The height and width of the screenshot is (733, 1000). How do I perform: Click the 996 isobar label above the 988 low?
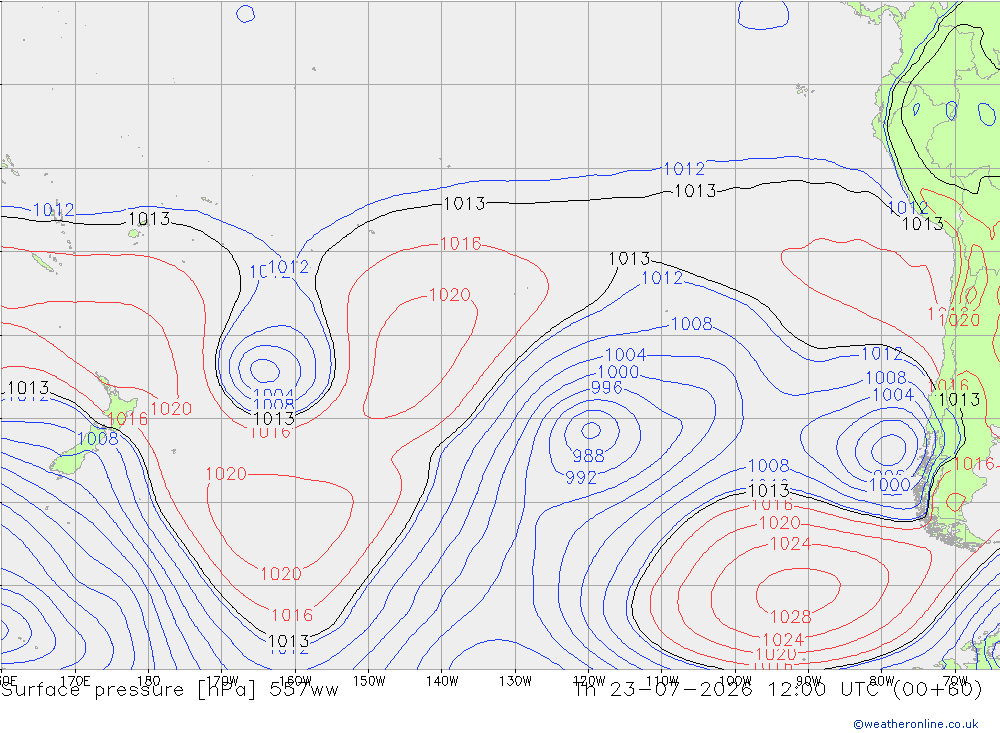coord(607,387)
